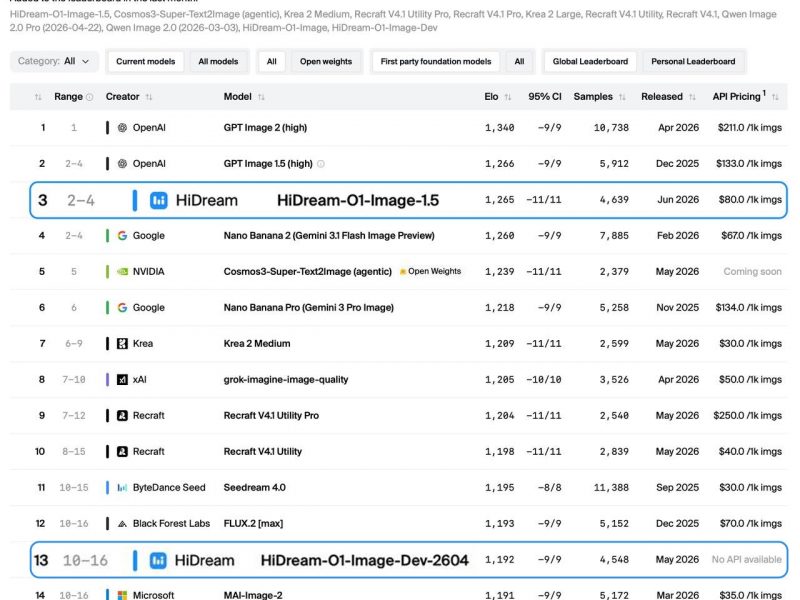
Task: Switch to the Global Leaderboard tab
Action: coord(590,61)
